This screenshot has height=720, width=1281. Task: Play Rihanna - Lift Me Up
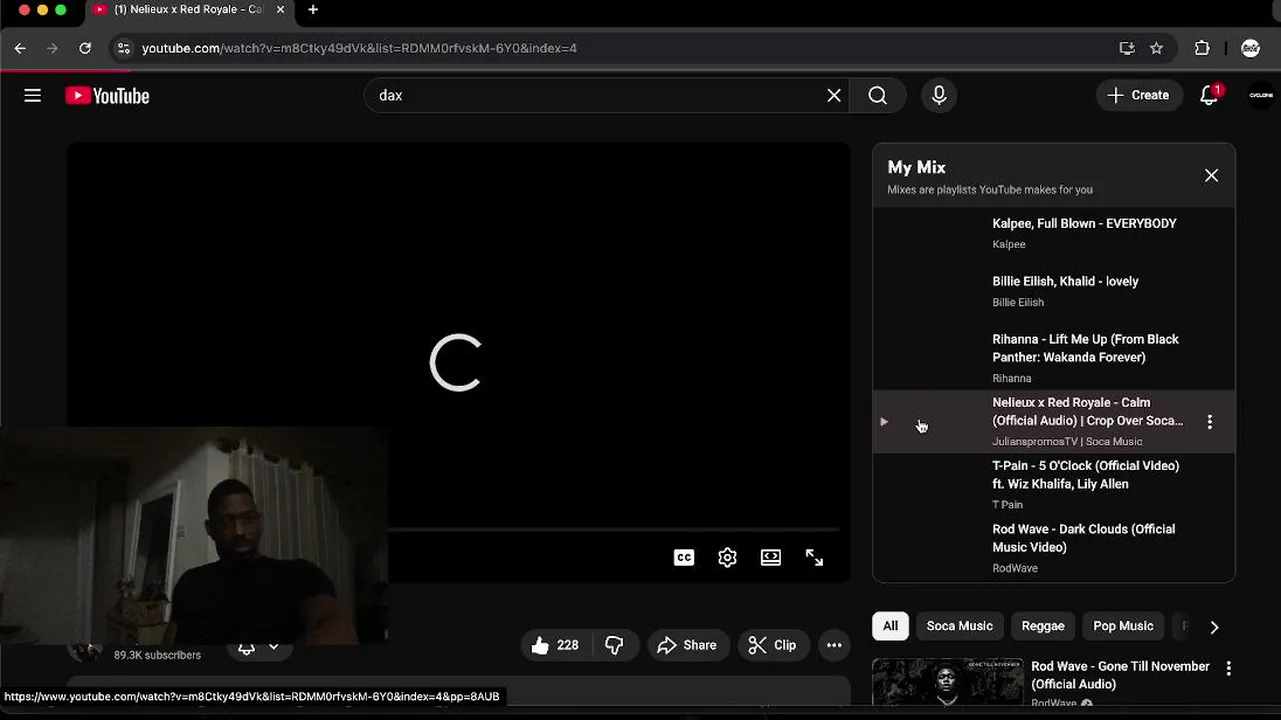(1054, 357)
